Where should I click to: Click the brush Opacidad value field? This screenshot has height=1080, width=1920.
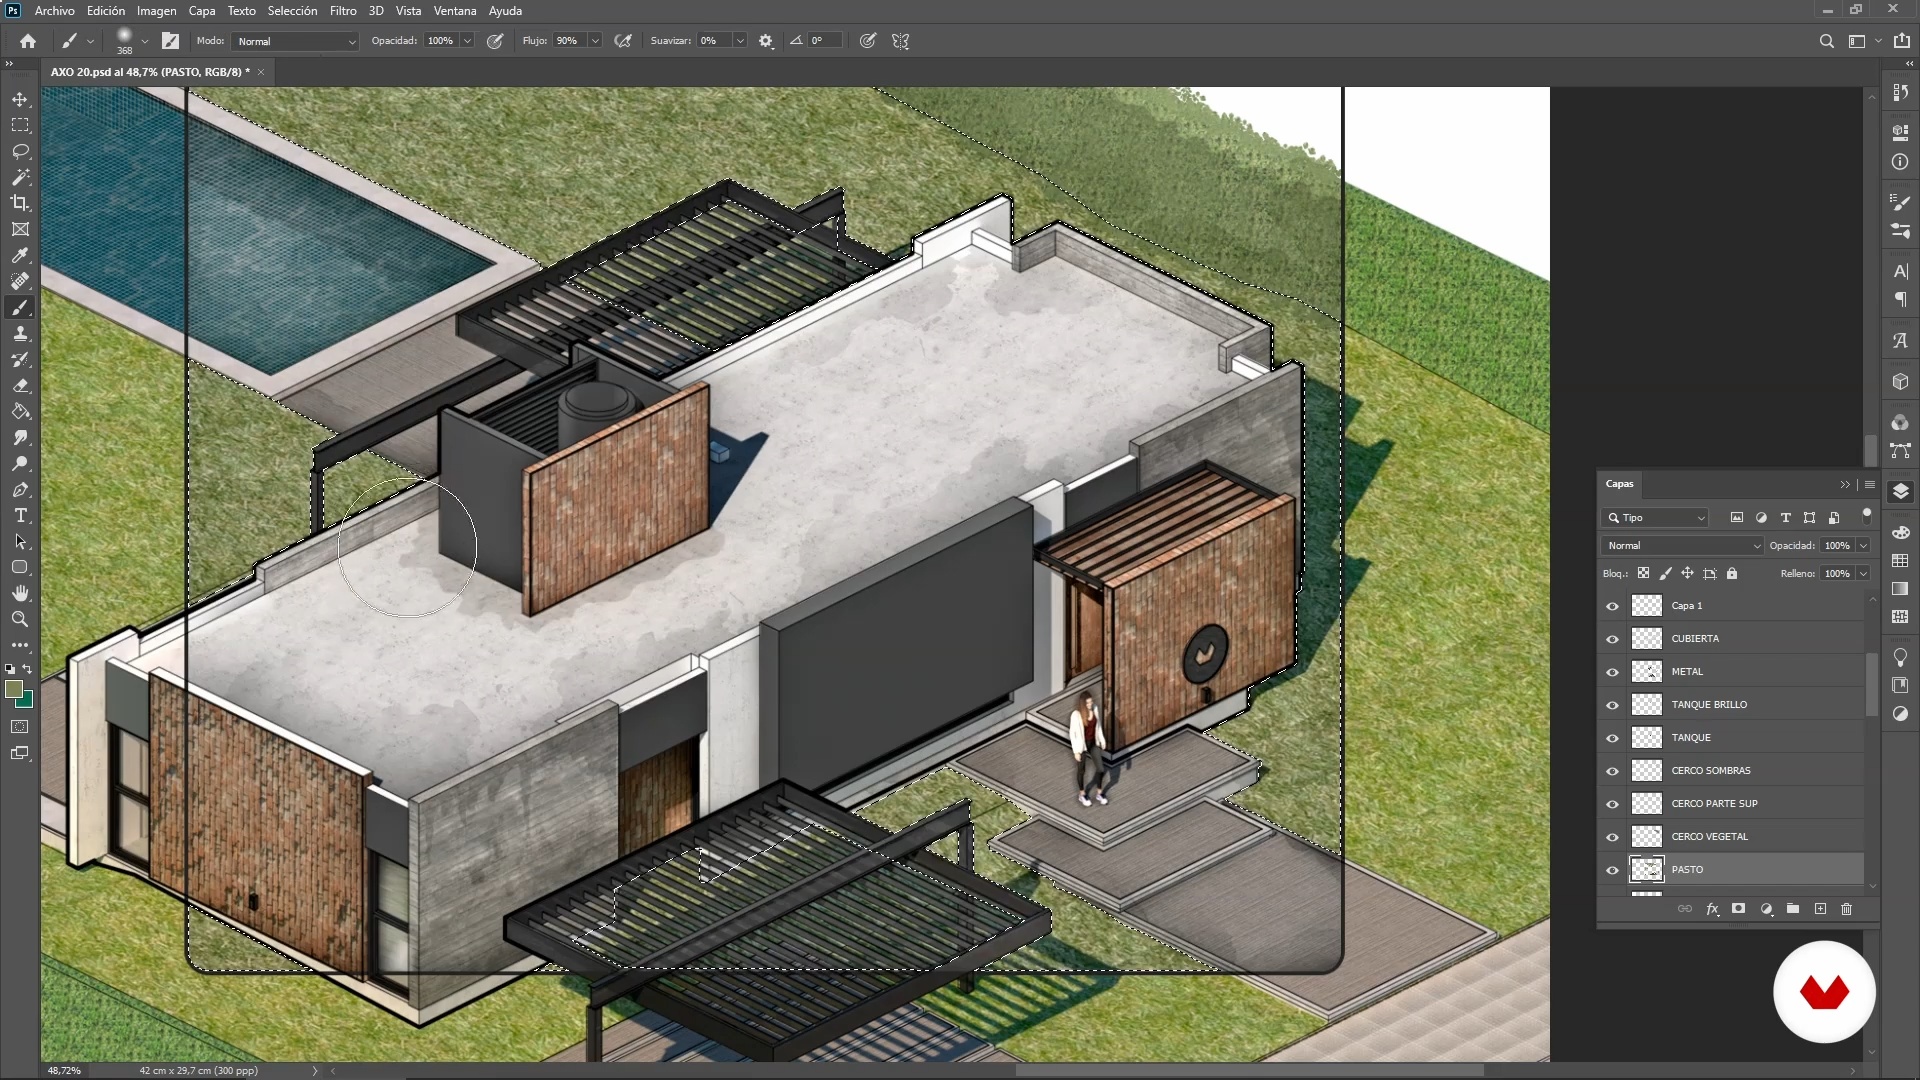(440, 41)
